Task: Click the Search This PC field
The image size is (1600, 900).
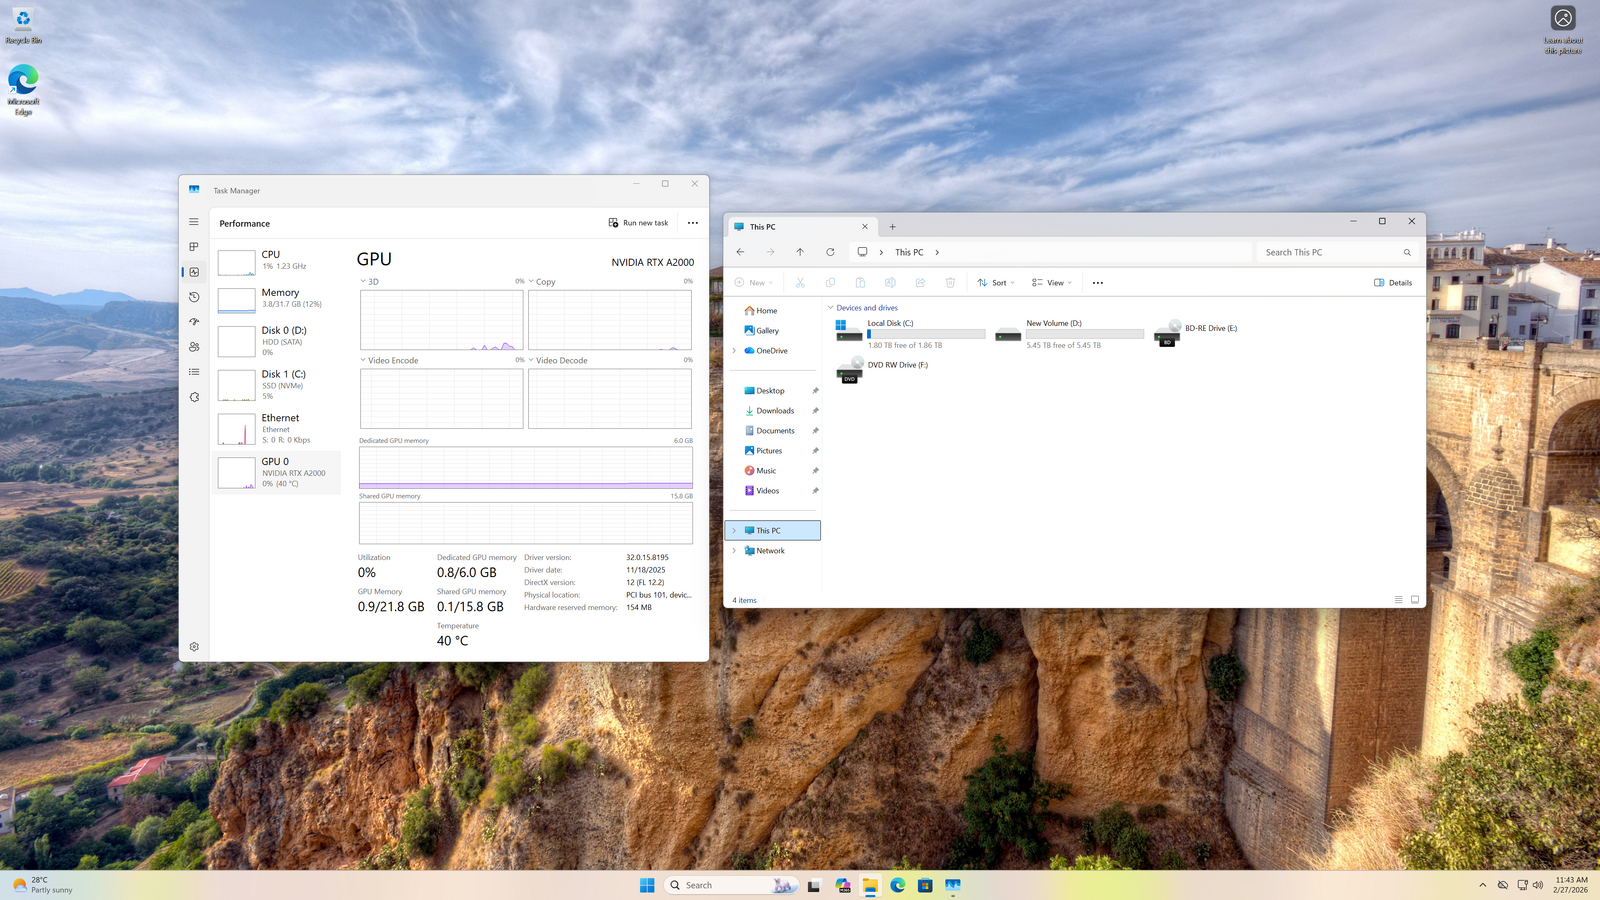Action: click(x=1330, y=252)
